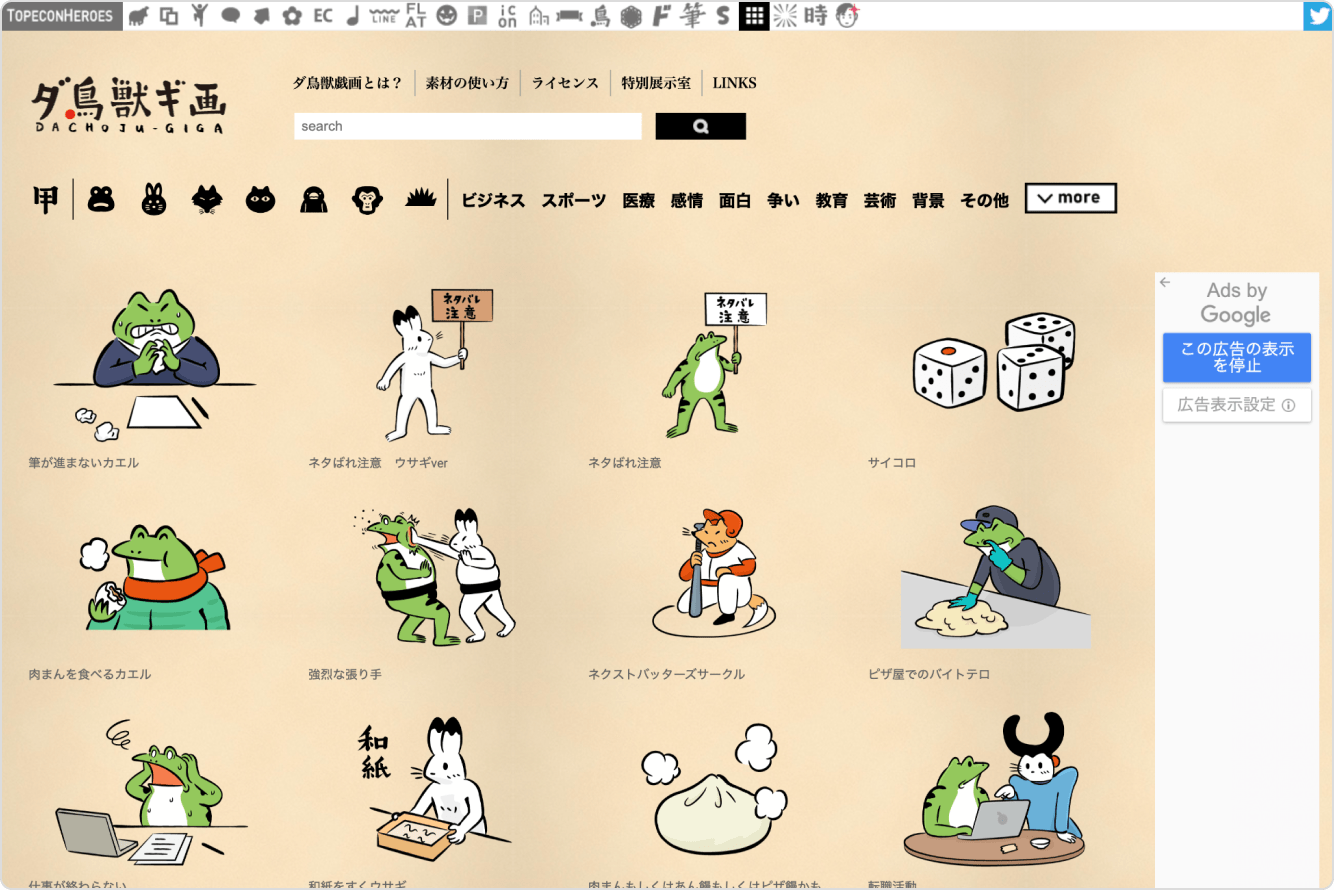Open the ビジネス category
Viewport: 1334px width, 890px height.
pos(493,200)
